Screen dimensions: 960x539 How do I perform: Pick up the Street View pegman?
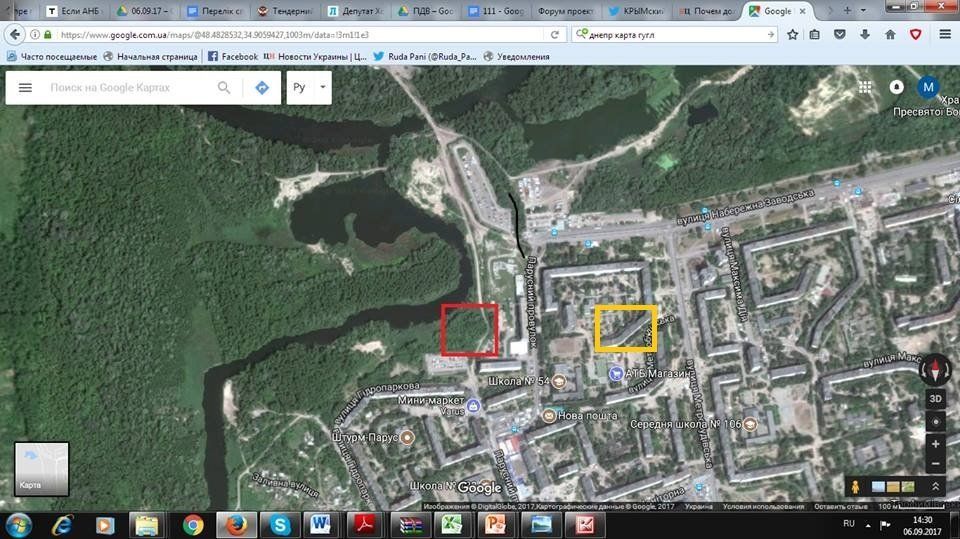coord(855,486)
